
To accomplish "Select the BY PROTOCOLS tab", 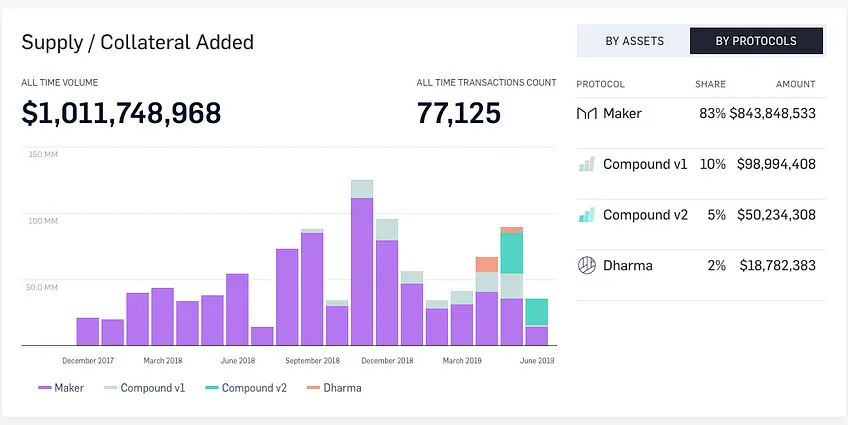I will click(756, 41).
